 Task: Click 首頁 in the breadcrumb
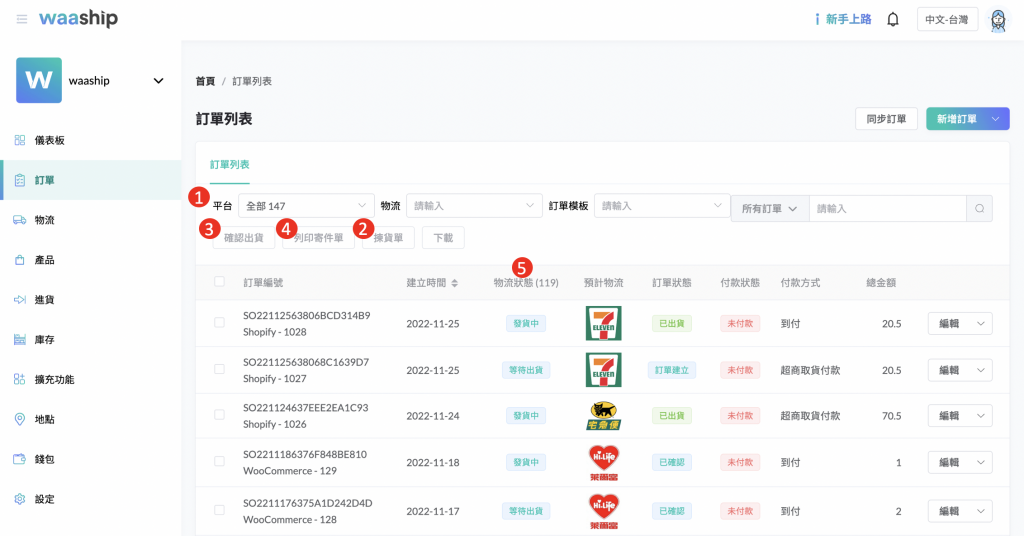pos(205,81)
